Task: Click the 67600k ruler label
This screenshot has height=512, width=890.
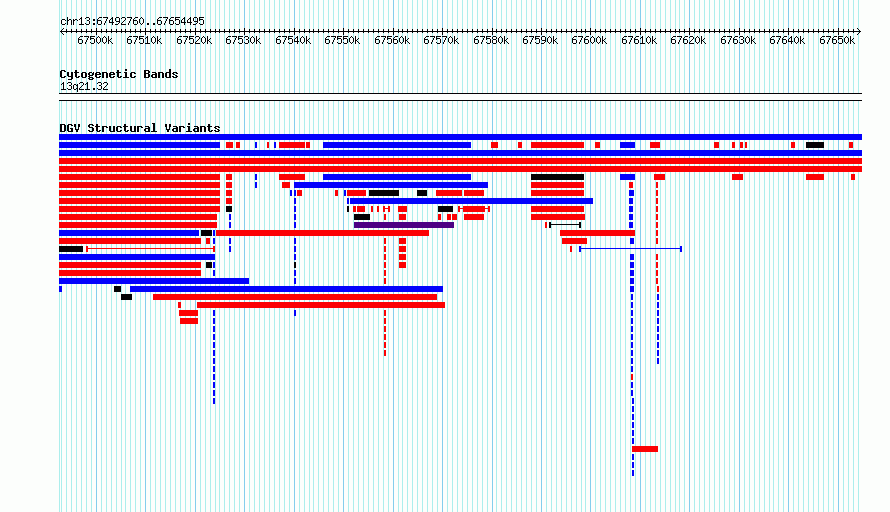Action: click(589, 40)
